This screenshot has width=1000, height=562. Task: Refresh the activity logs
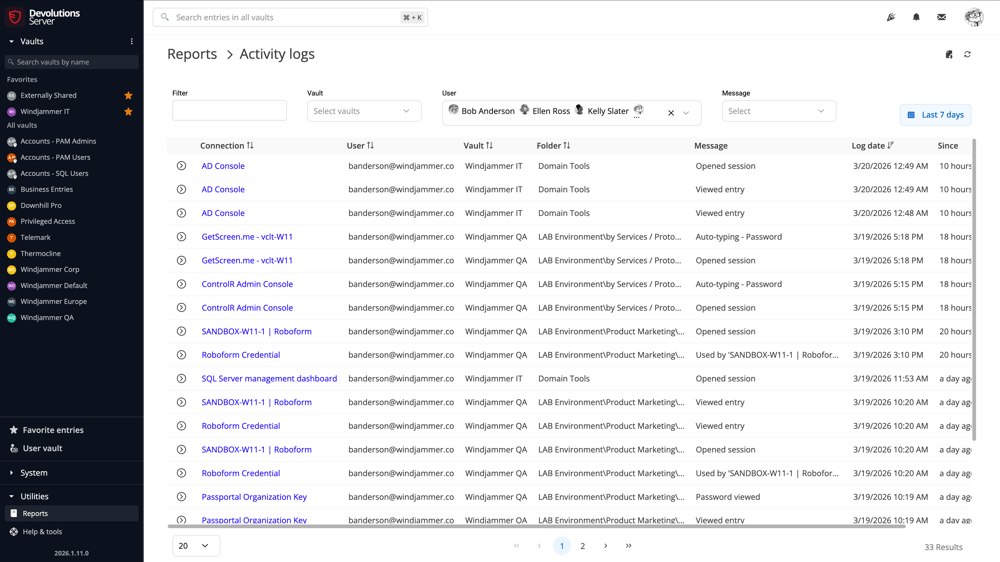[967, 54]
